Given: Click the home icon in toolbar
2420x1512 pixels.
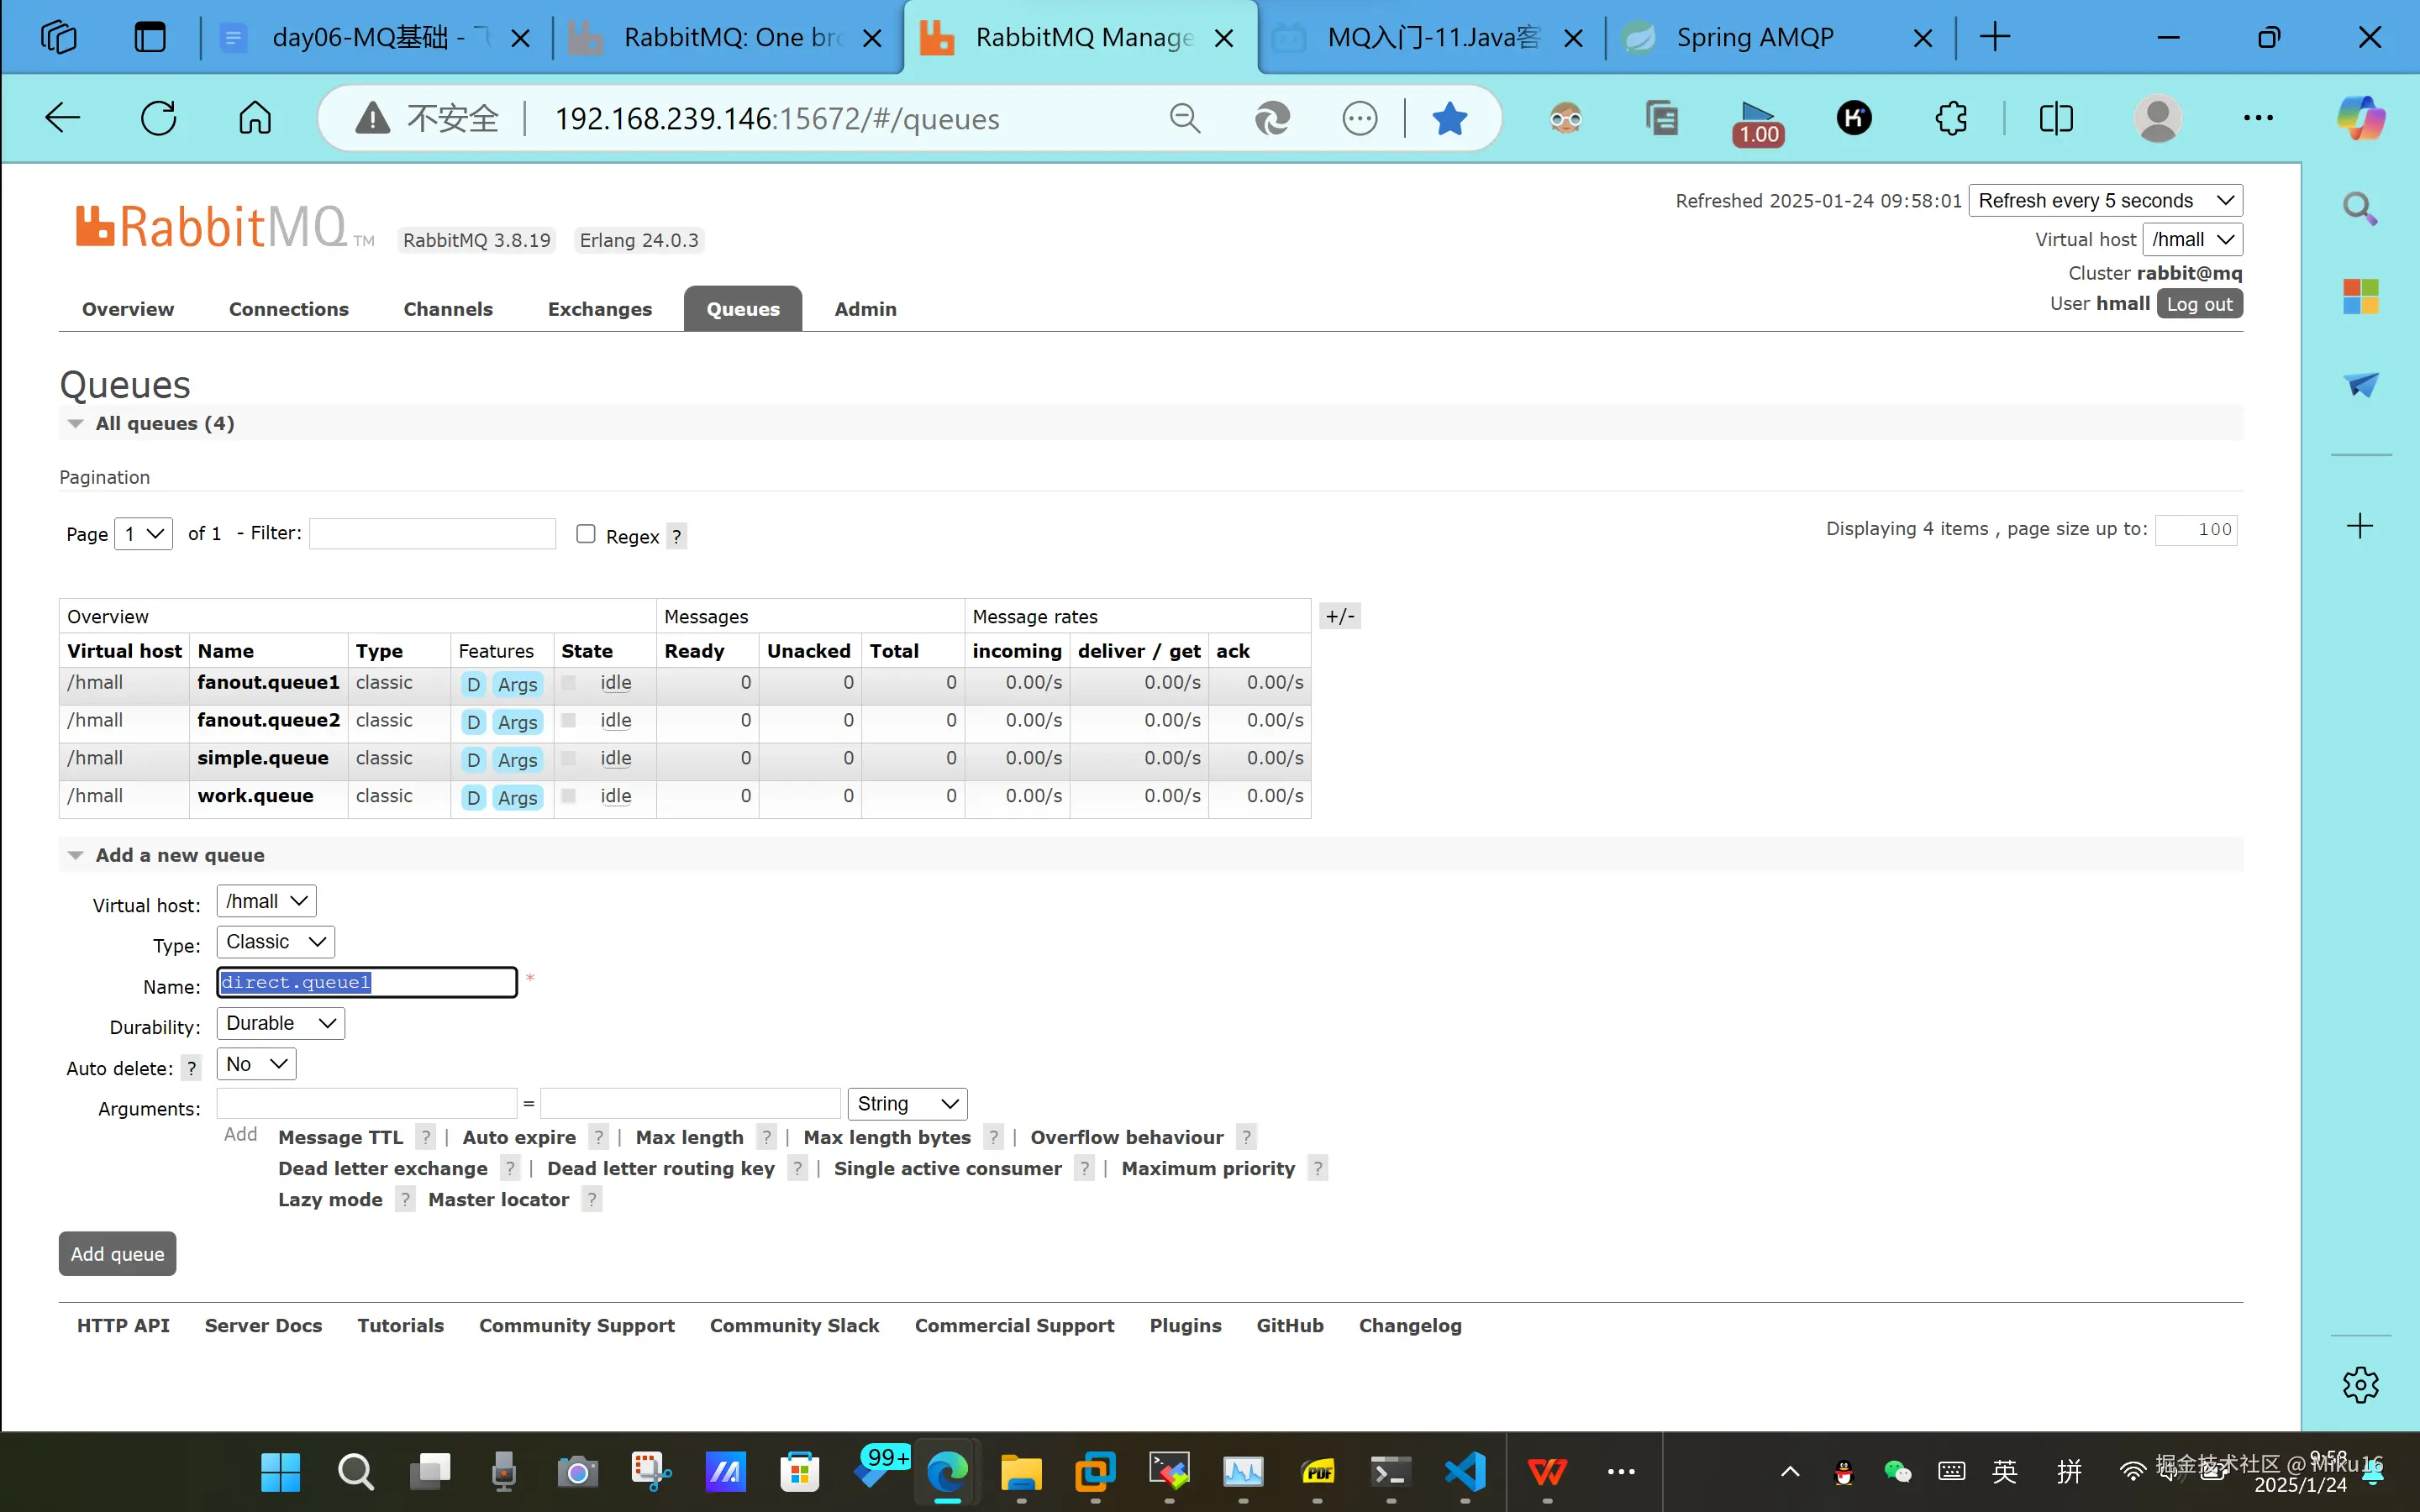Looking at the screenshot, I should click(x=255, y=118).
